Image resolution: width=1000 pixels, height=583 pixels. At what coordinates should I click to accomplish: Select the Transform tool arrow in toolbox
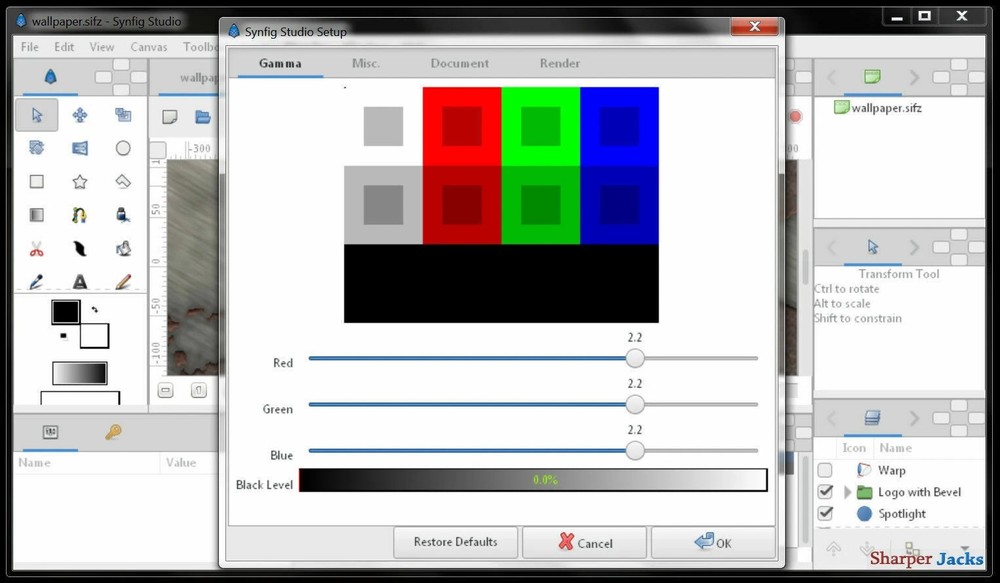point(37,115)
